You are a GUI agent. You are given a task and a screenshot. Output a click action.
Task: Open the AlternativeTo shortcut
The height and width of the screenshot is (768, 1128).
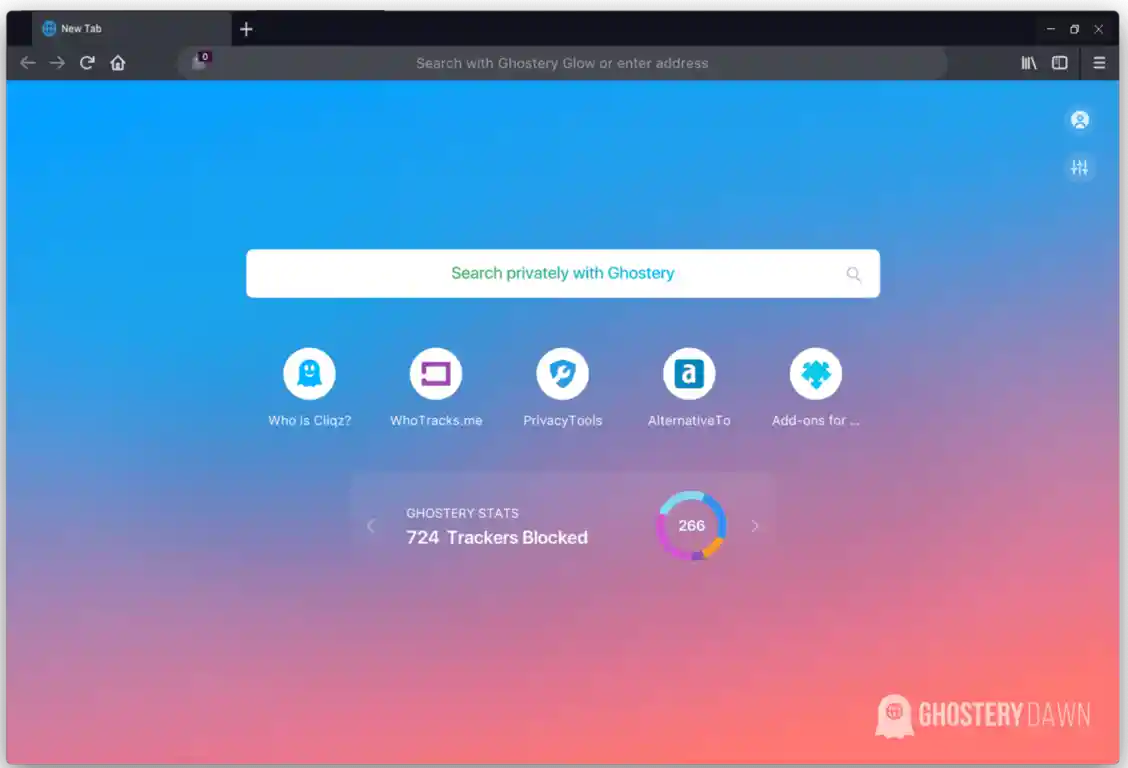pyautogui.click(x=689, y=388)
